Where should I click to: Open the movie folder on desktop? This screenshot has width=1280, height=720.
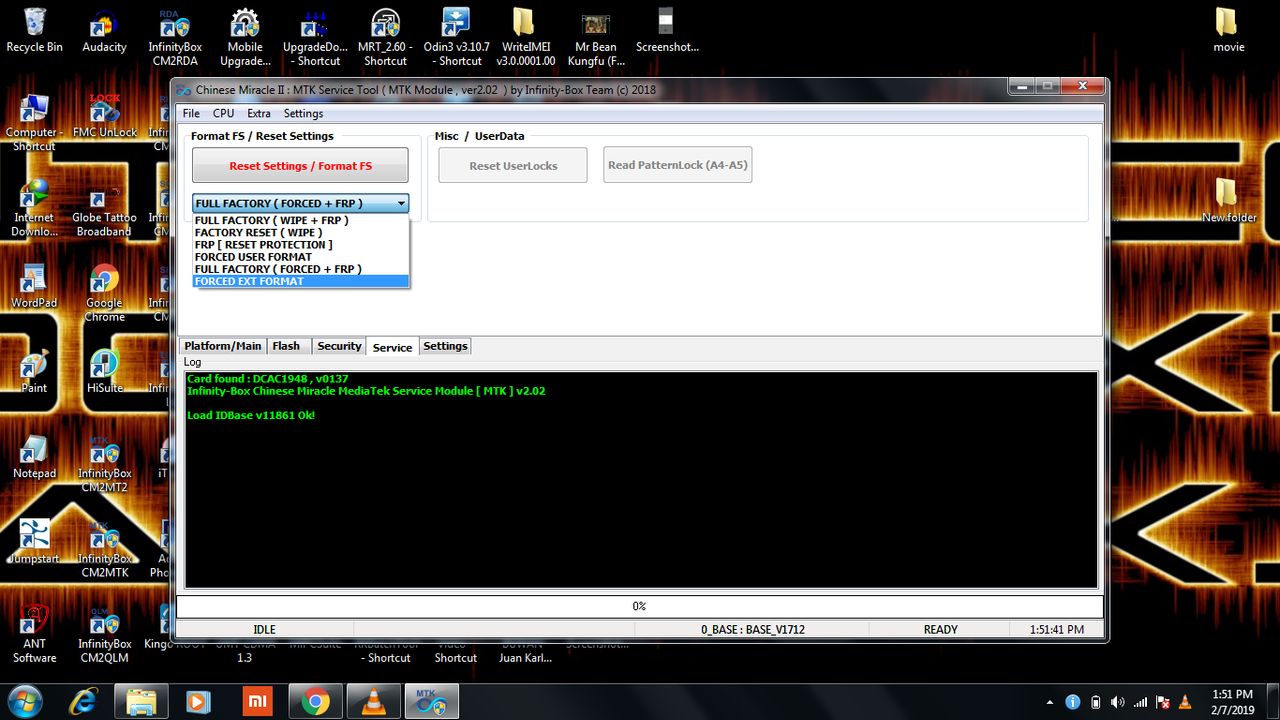[1229, 30]
